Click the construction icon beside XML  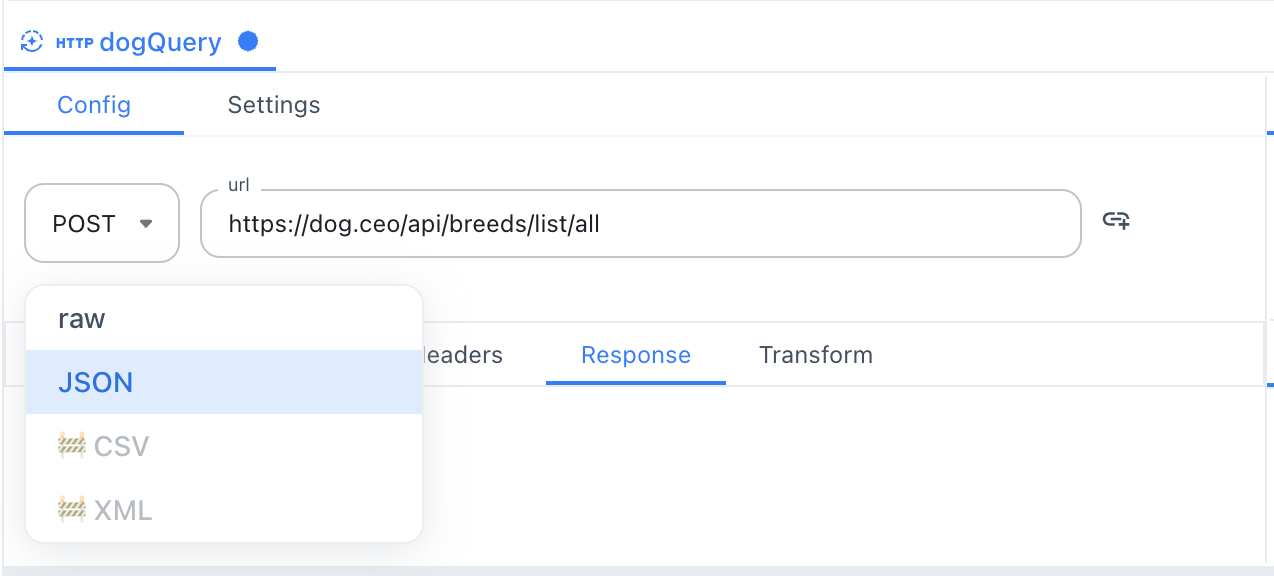[72, 509]
